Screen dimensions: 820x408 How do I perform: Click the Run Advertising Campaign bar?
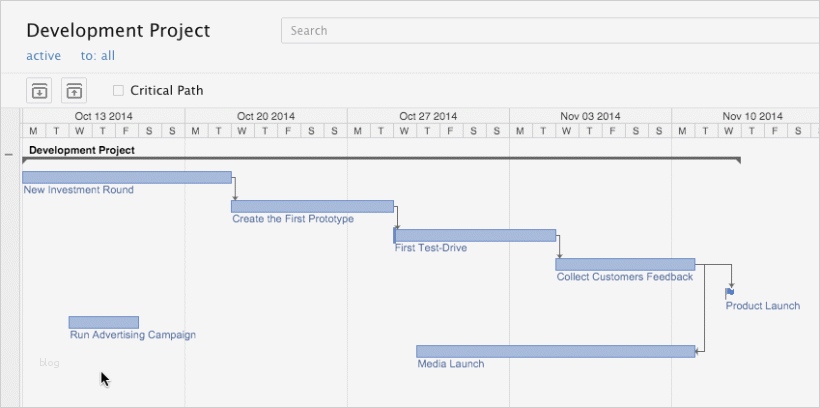pos(104,322)
